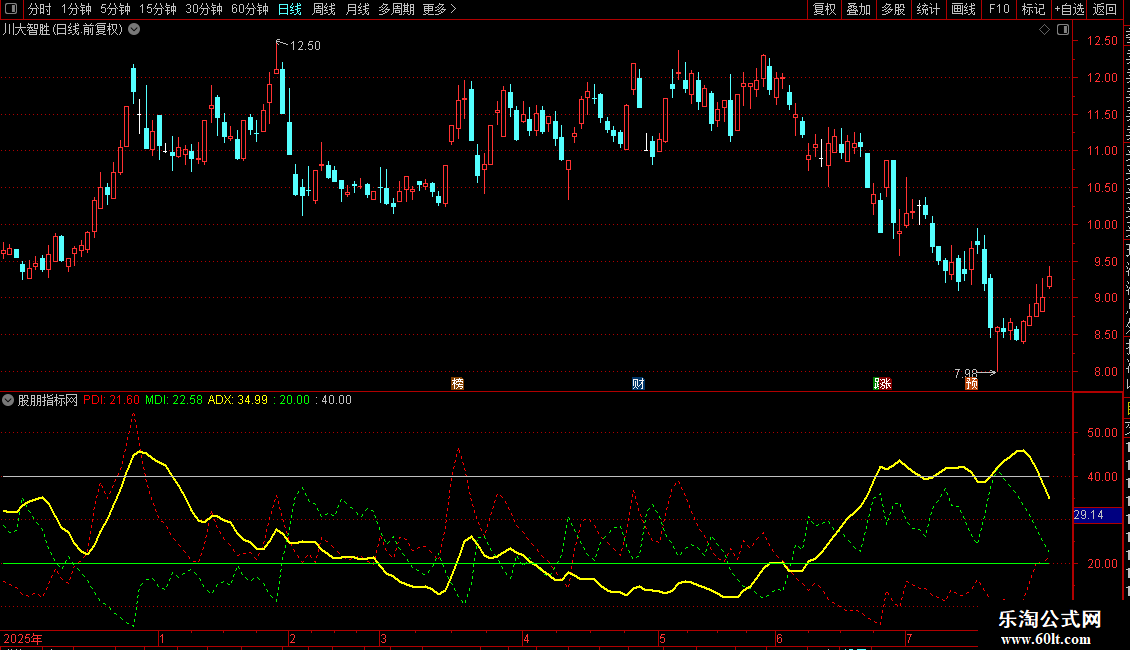Click the PDI: 21.60 value
The height and width of the screenshot is (650, 1130).
tap(112, 400)
